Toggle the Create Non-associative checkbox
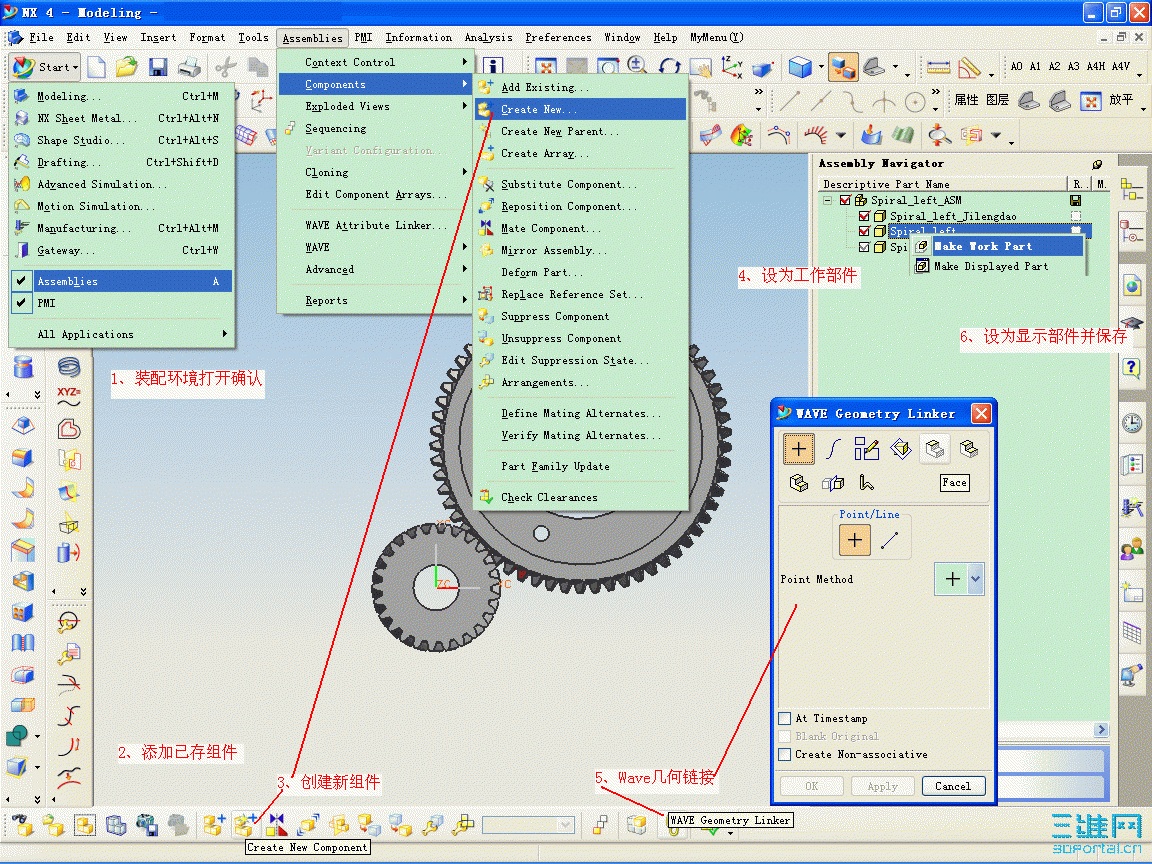1152x864 pixels. pos(784,755)
